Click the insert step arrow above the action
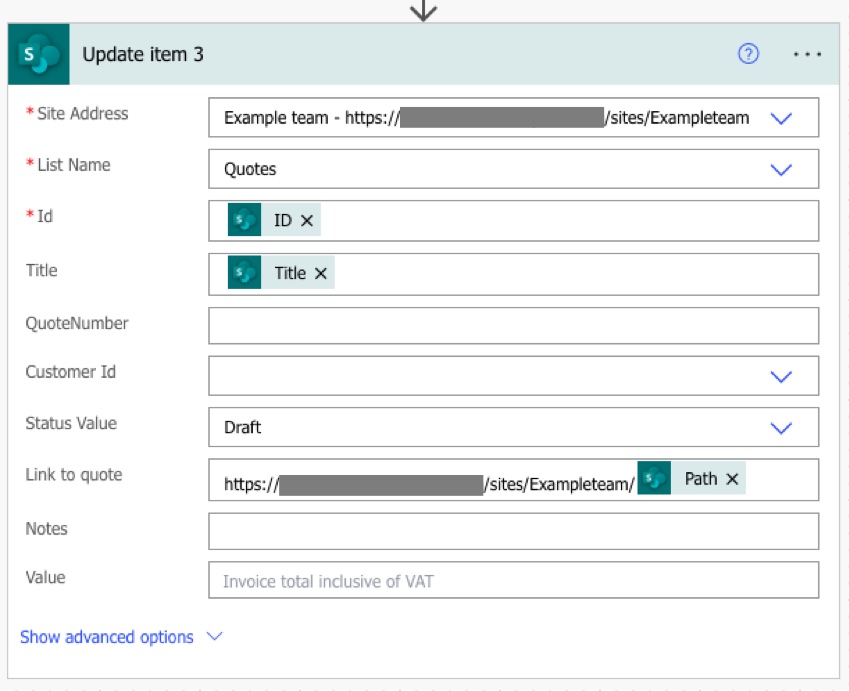This screenshot has height=691, width=849. (425, 10)
